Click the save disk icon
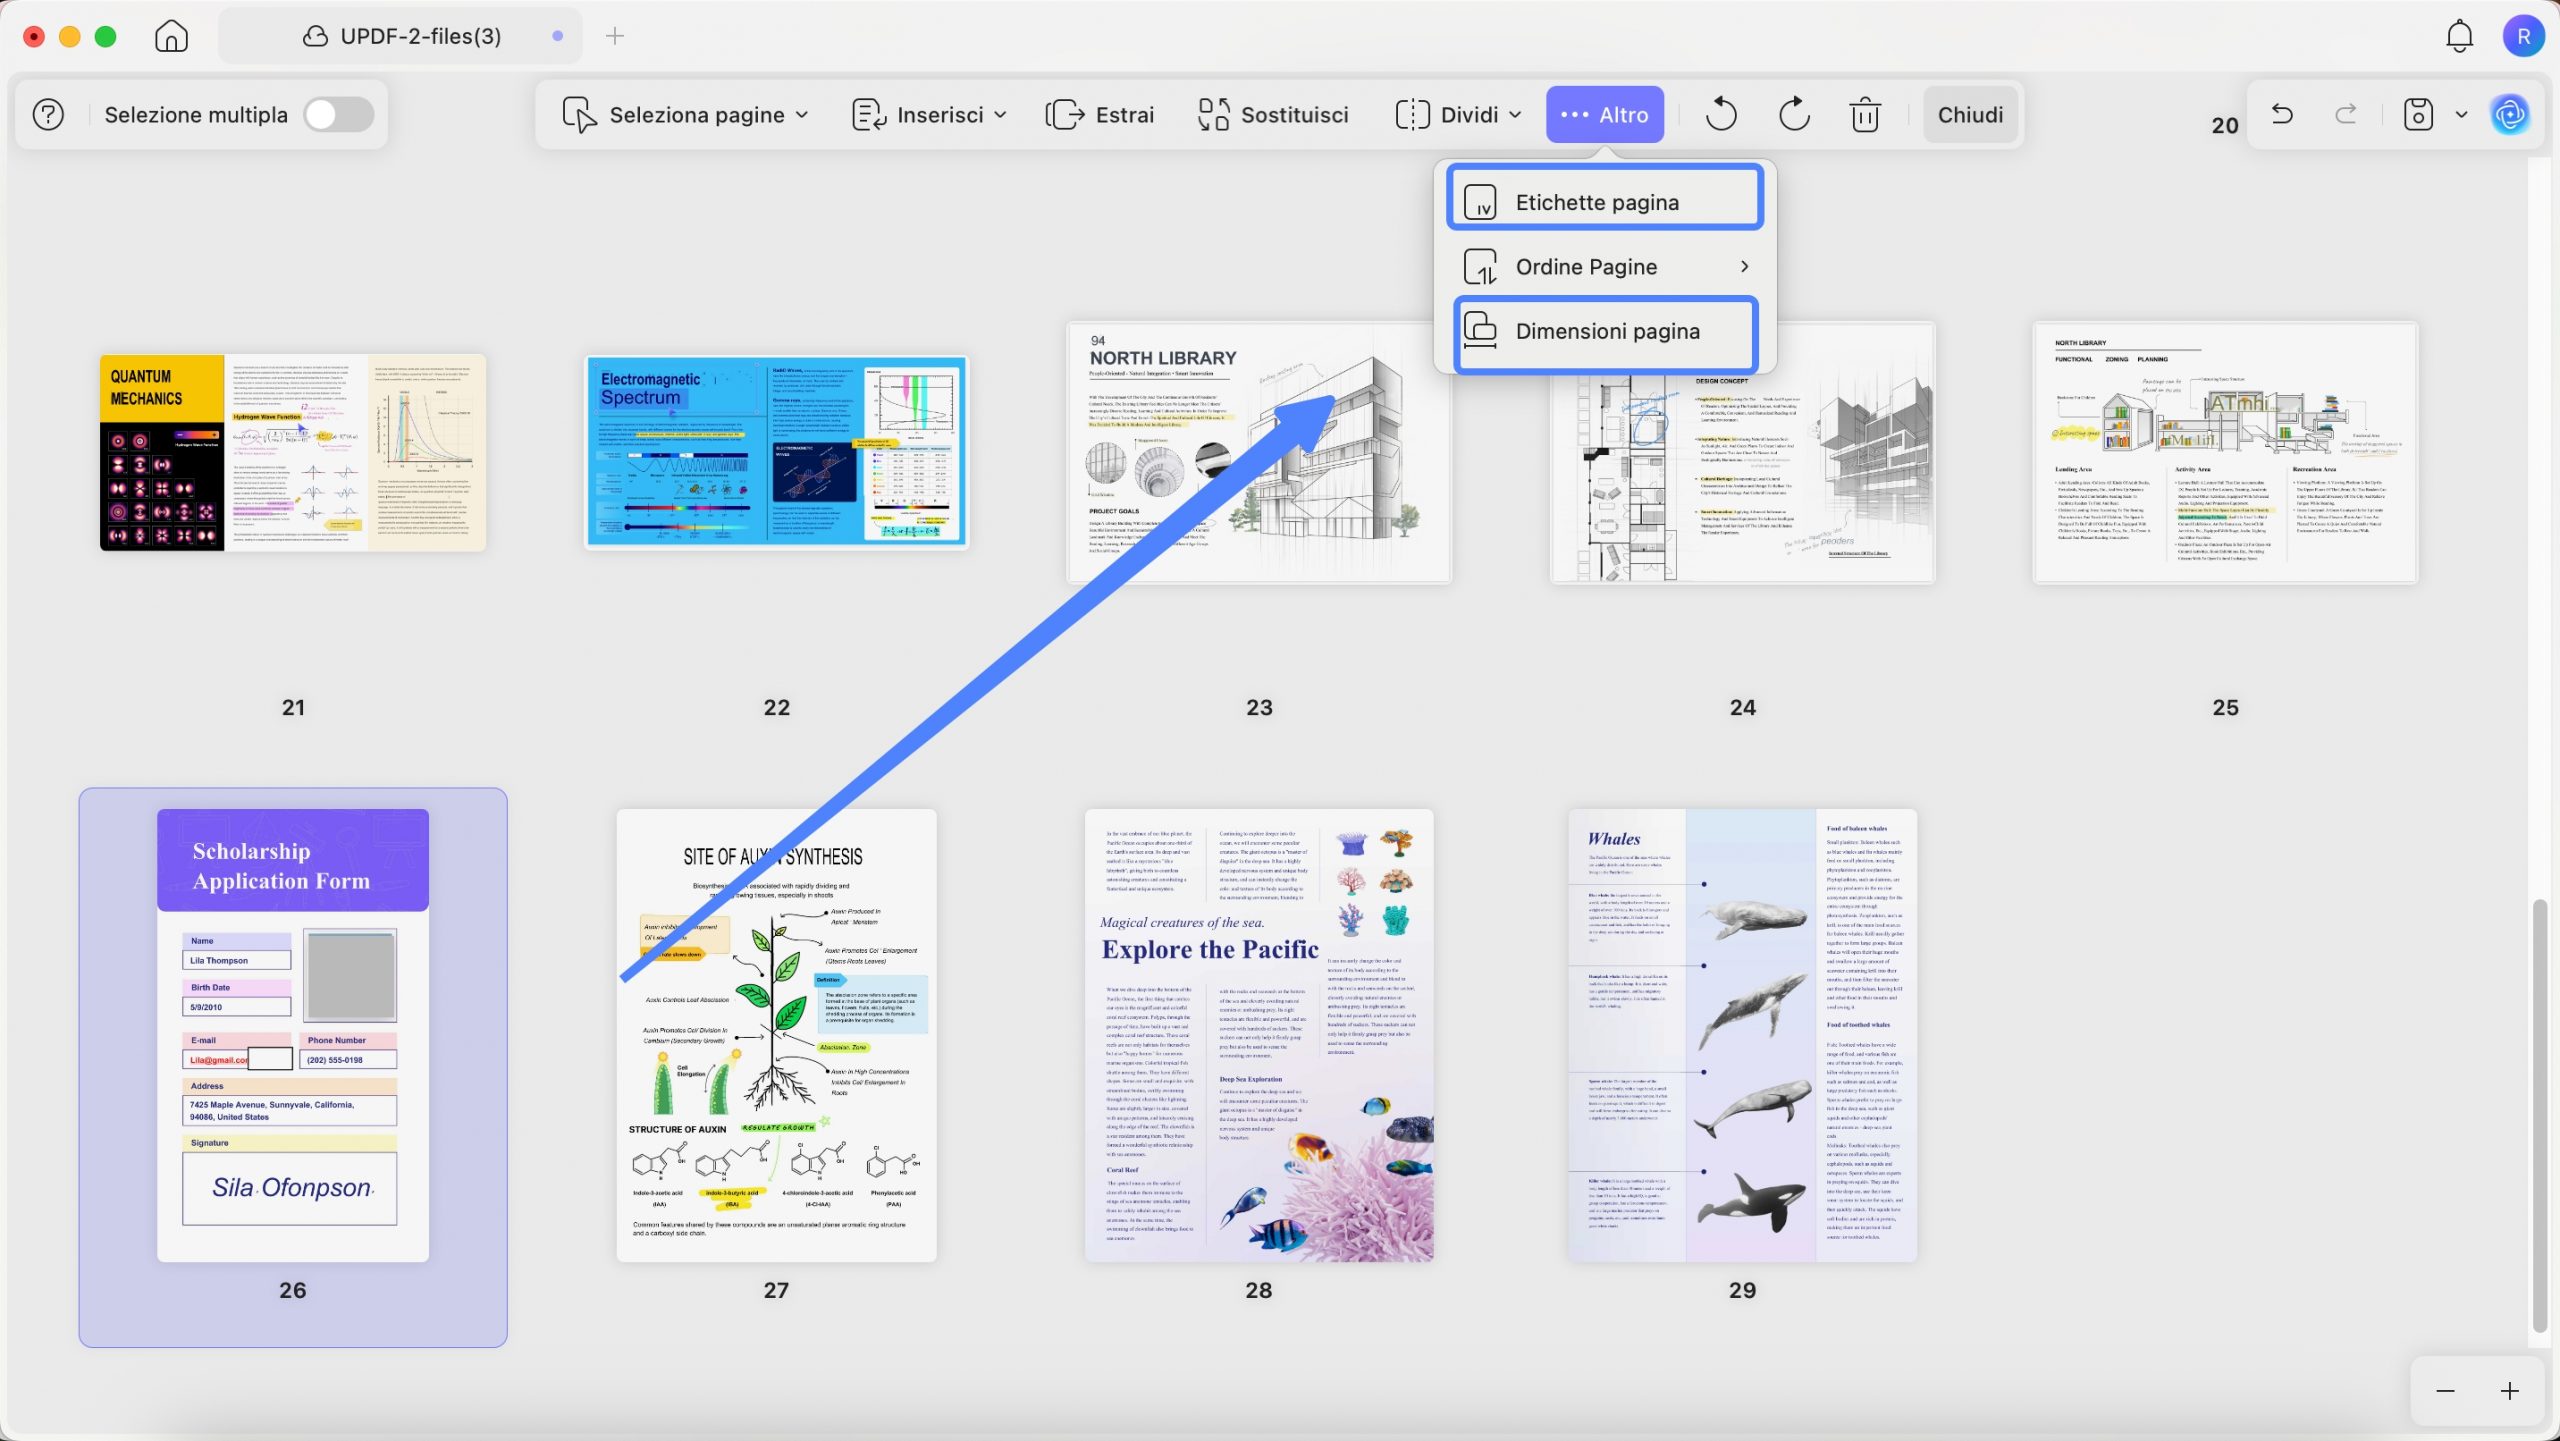The height and width of the screenshot is (1441, 2560). [2418, 114]
